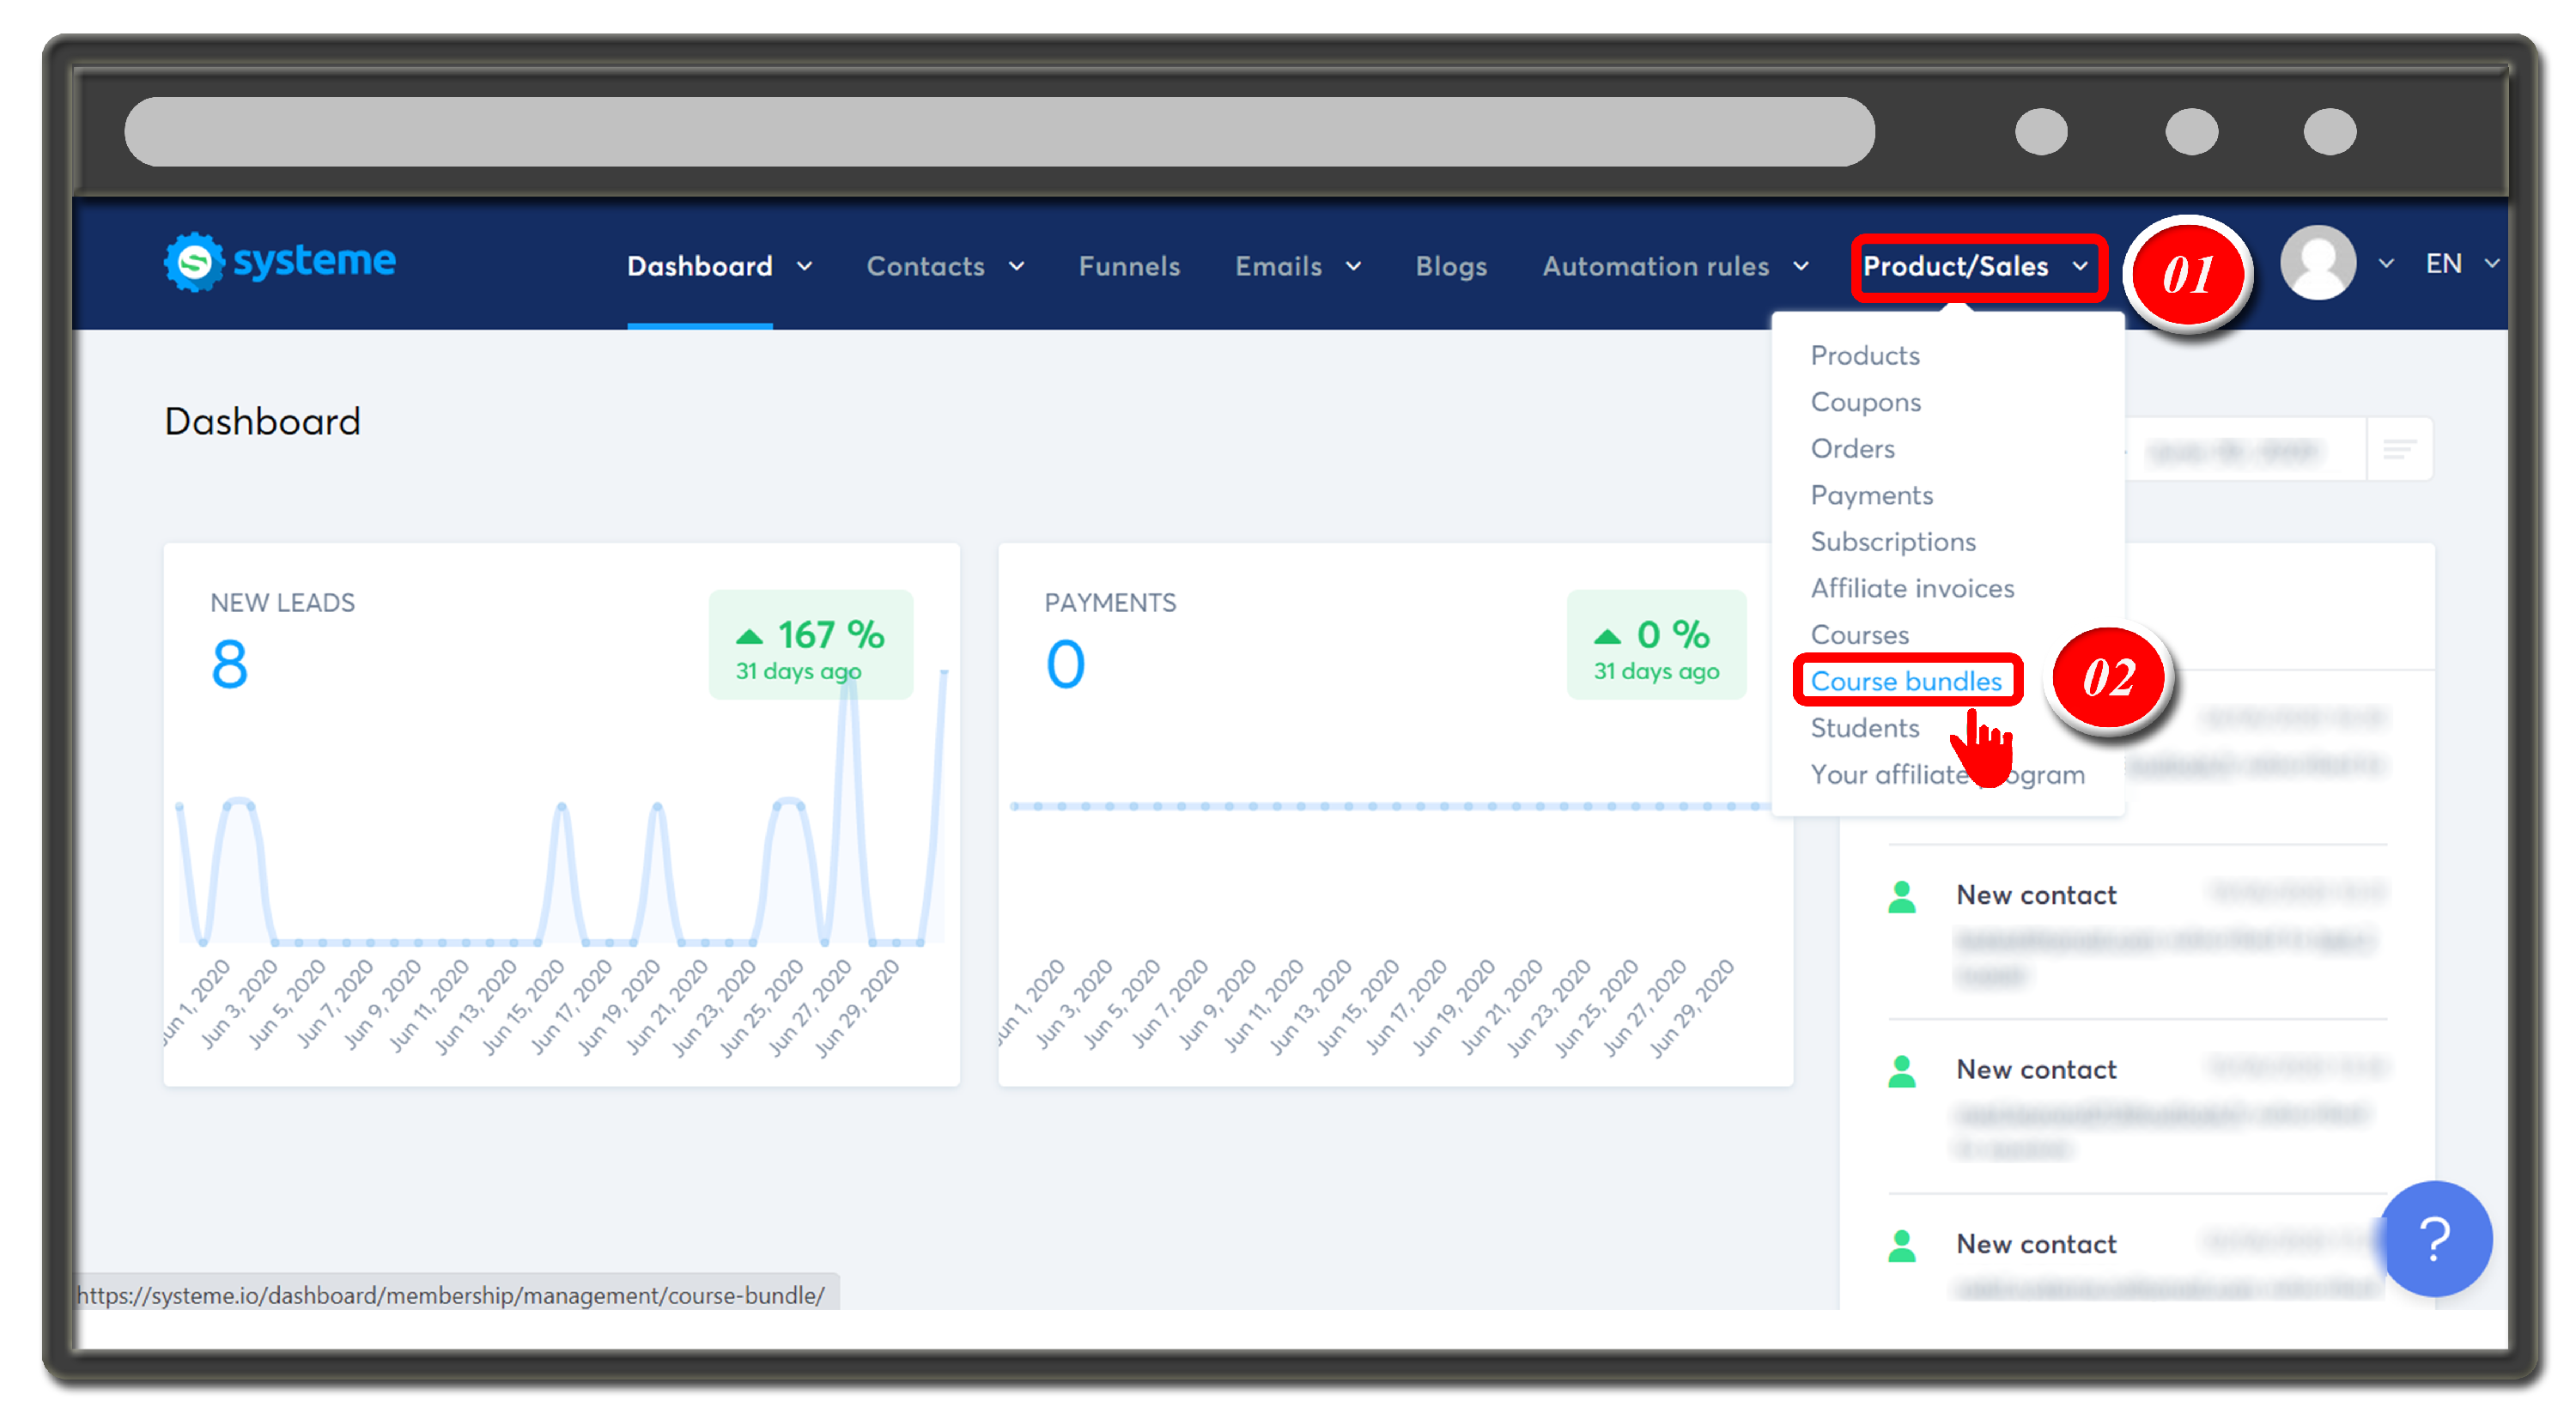Open the Course bundles link
The width and height of the screenshot is (2576, 1413).
1906,681
